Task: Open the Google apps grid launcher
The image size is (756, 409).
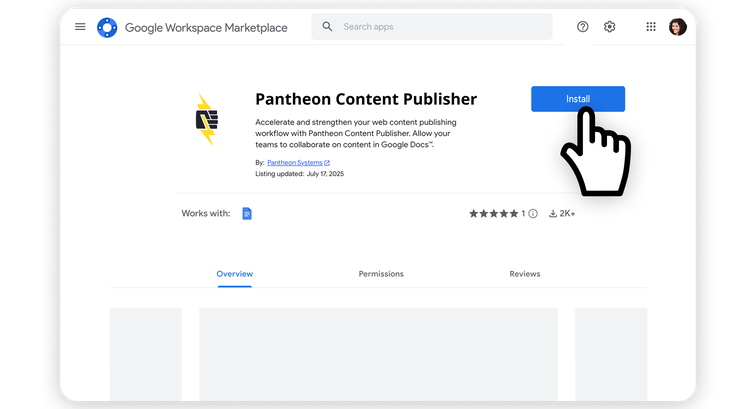Action: pos(651,27)
